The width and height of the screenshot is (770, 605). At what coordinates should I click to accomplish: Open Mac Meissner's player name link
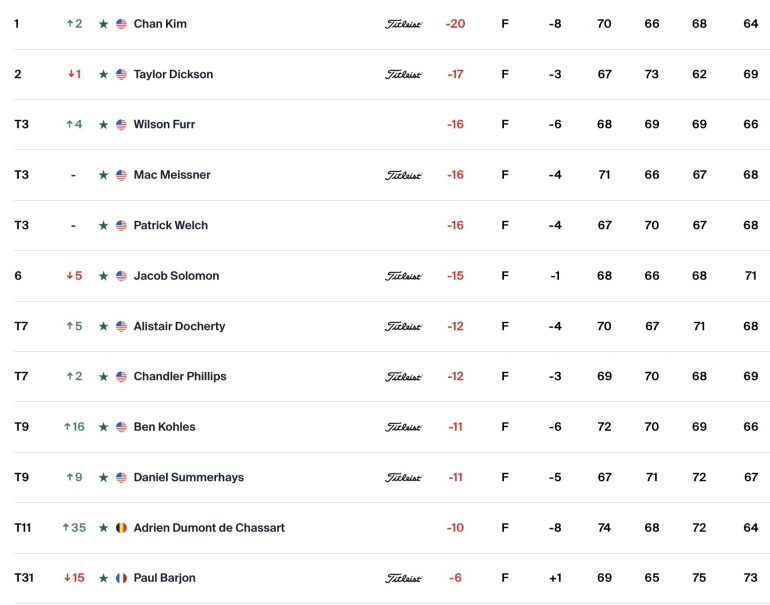(x=172, y=175)
